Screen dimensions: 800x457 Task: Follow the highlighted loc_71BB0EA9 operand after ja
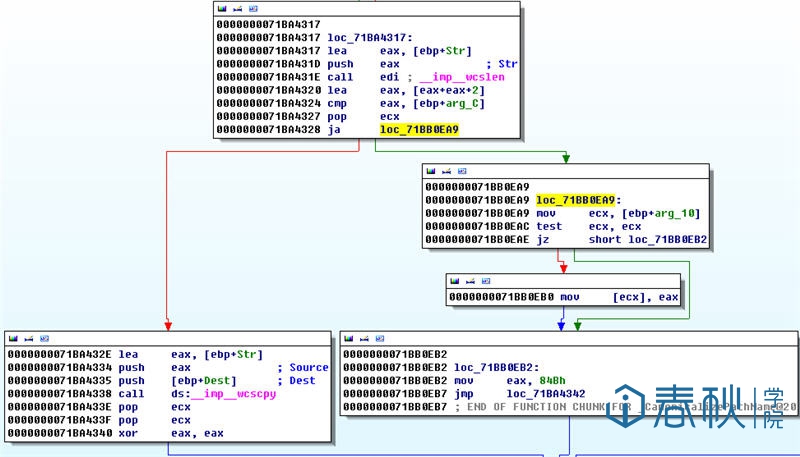coord(419,130)
